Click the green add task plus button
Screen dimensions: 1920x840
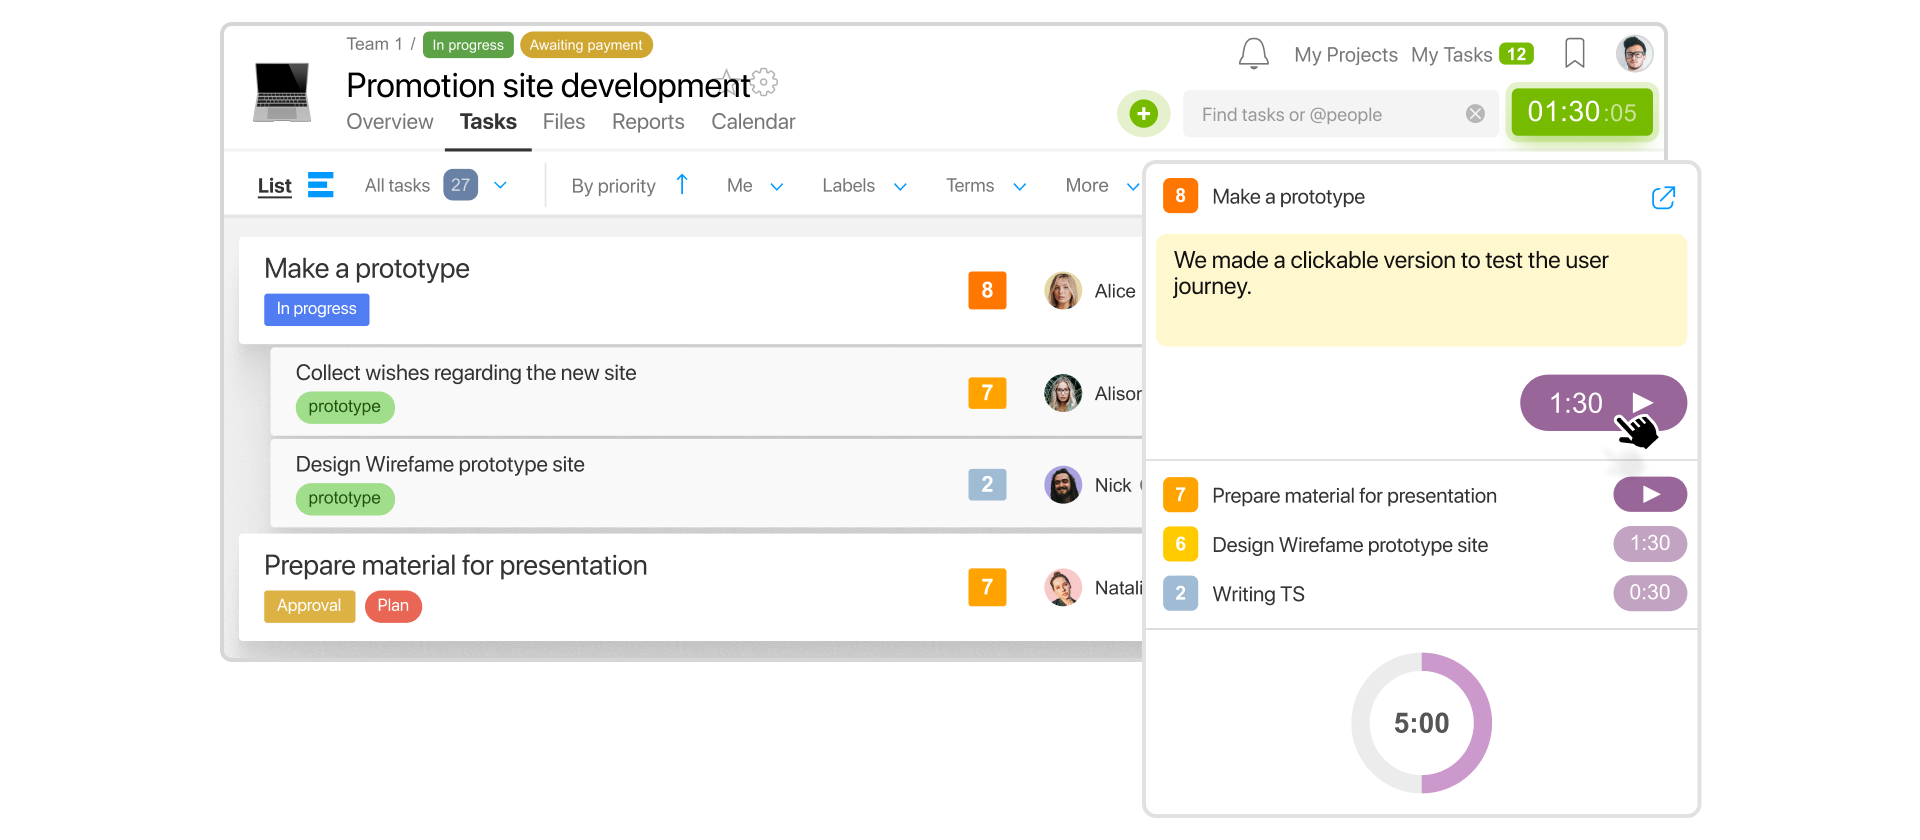pyautogui.click(x=1143, y=114)
